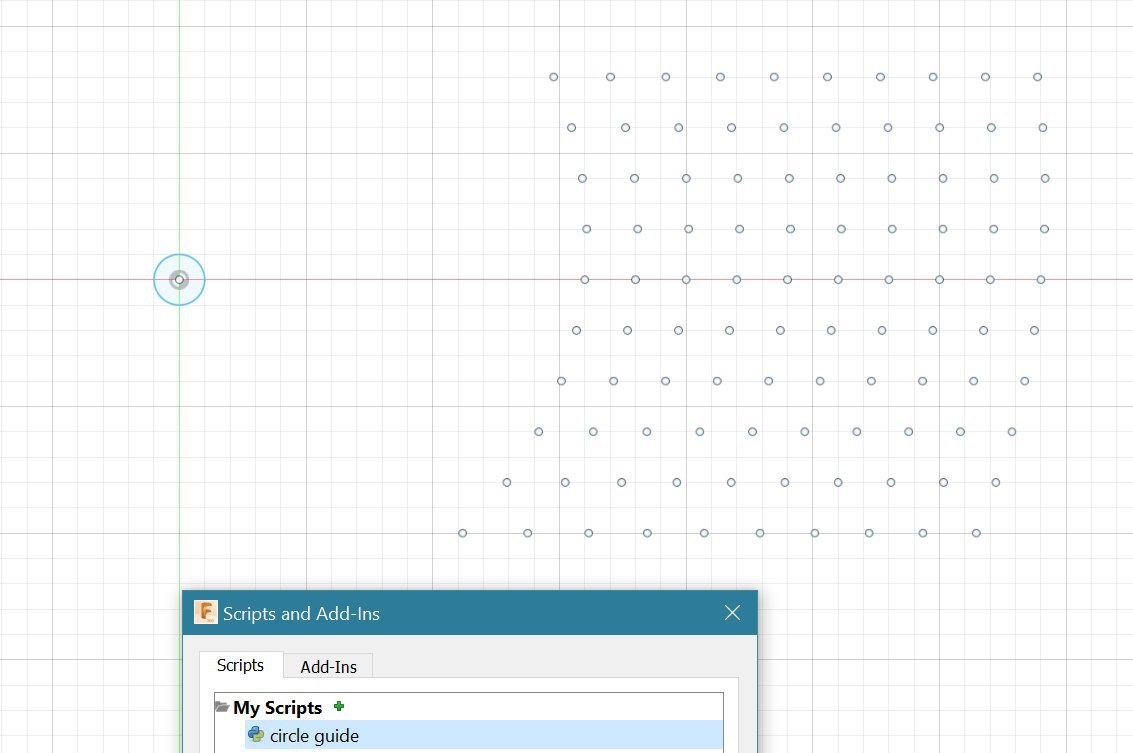This screenshot has width=1133, height=753.
Task: Select the large blue circle at the sketch origin
Action: tap(179, 280)
